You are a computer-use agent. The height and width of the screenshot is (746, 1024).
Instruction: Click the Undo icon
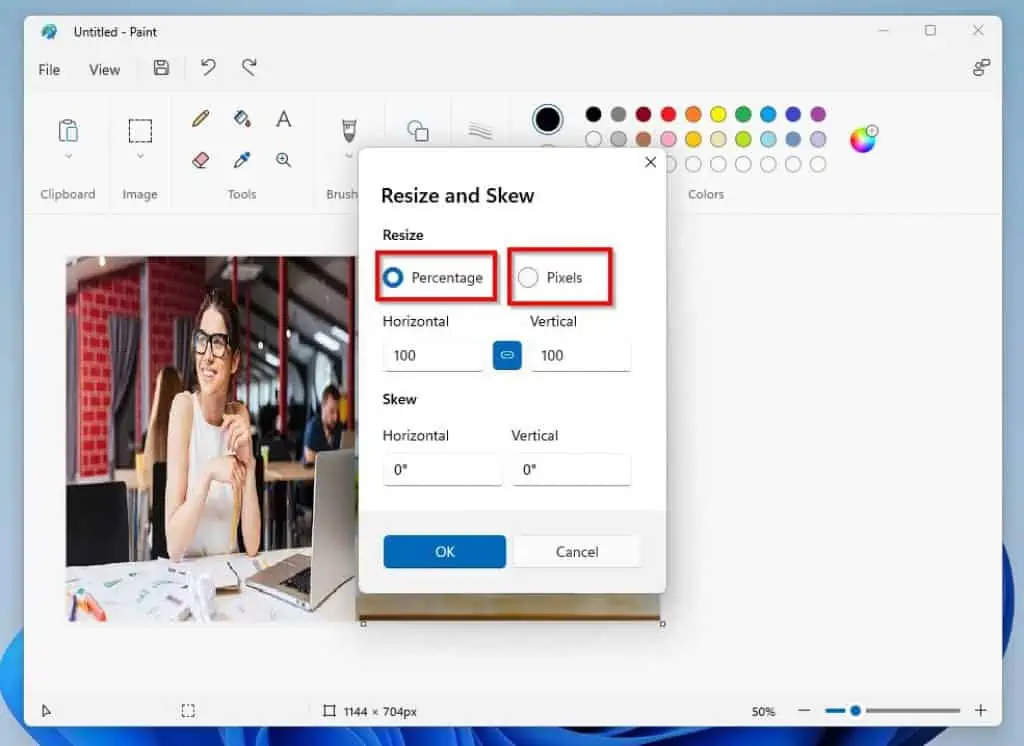pos(207,68)
